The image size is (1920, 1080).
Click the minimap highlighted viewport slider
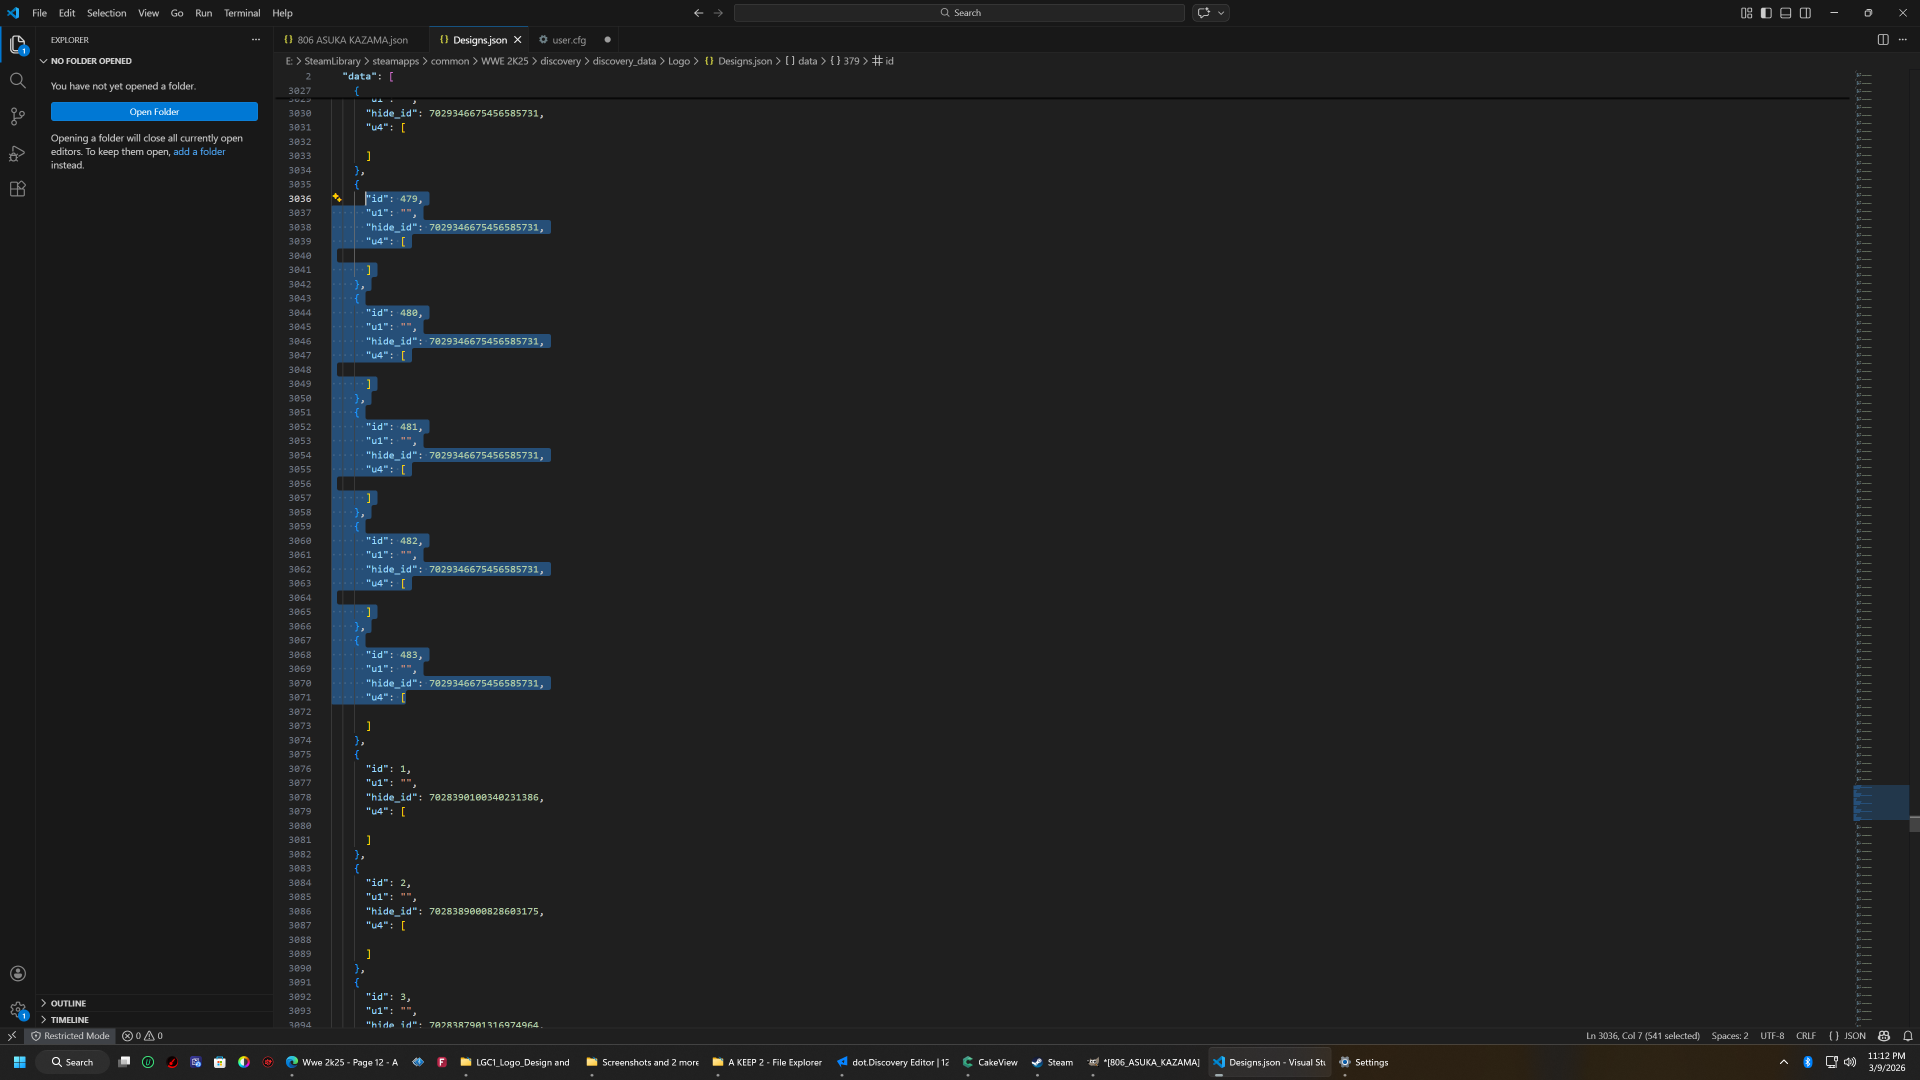point(1881,803)
